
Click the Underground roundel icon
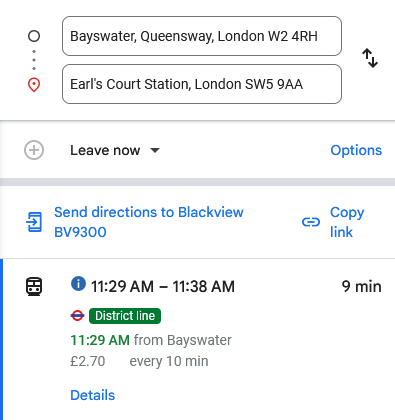pyautogui.click(x=77, y=315)
